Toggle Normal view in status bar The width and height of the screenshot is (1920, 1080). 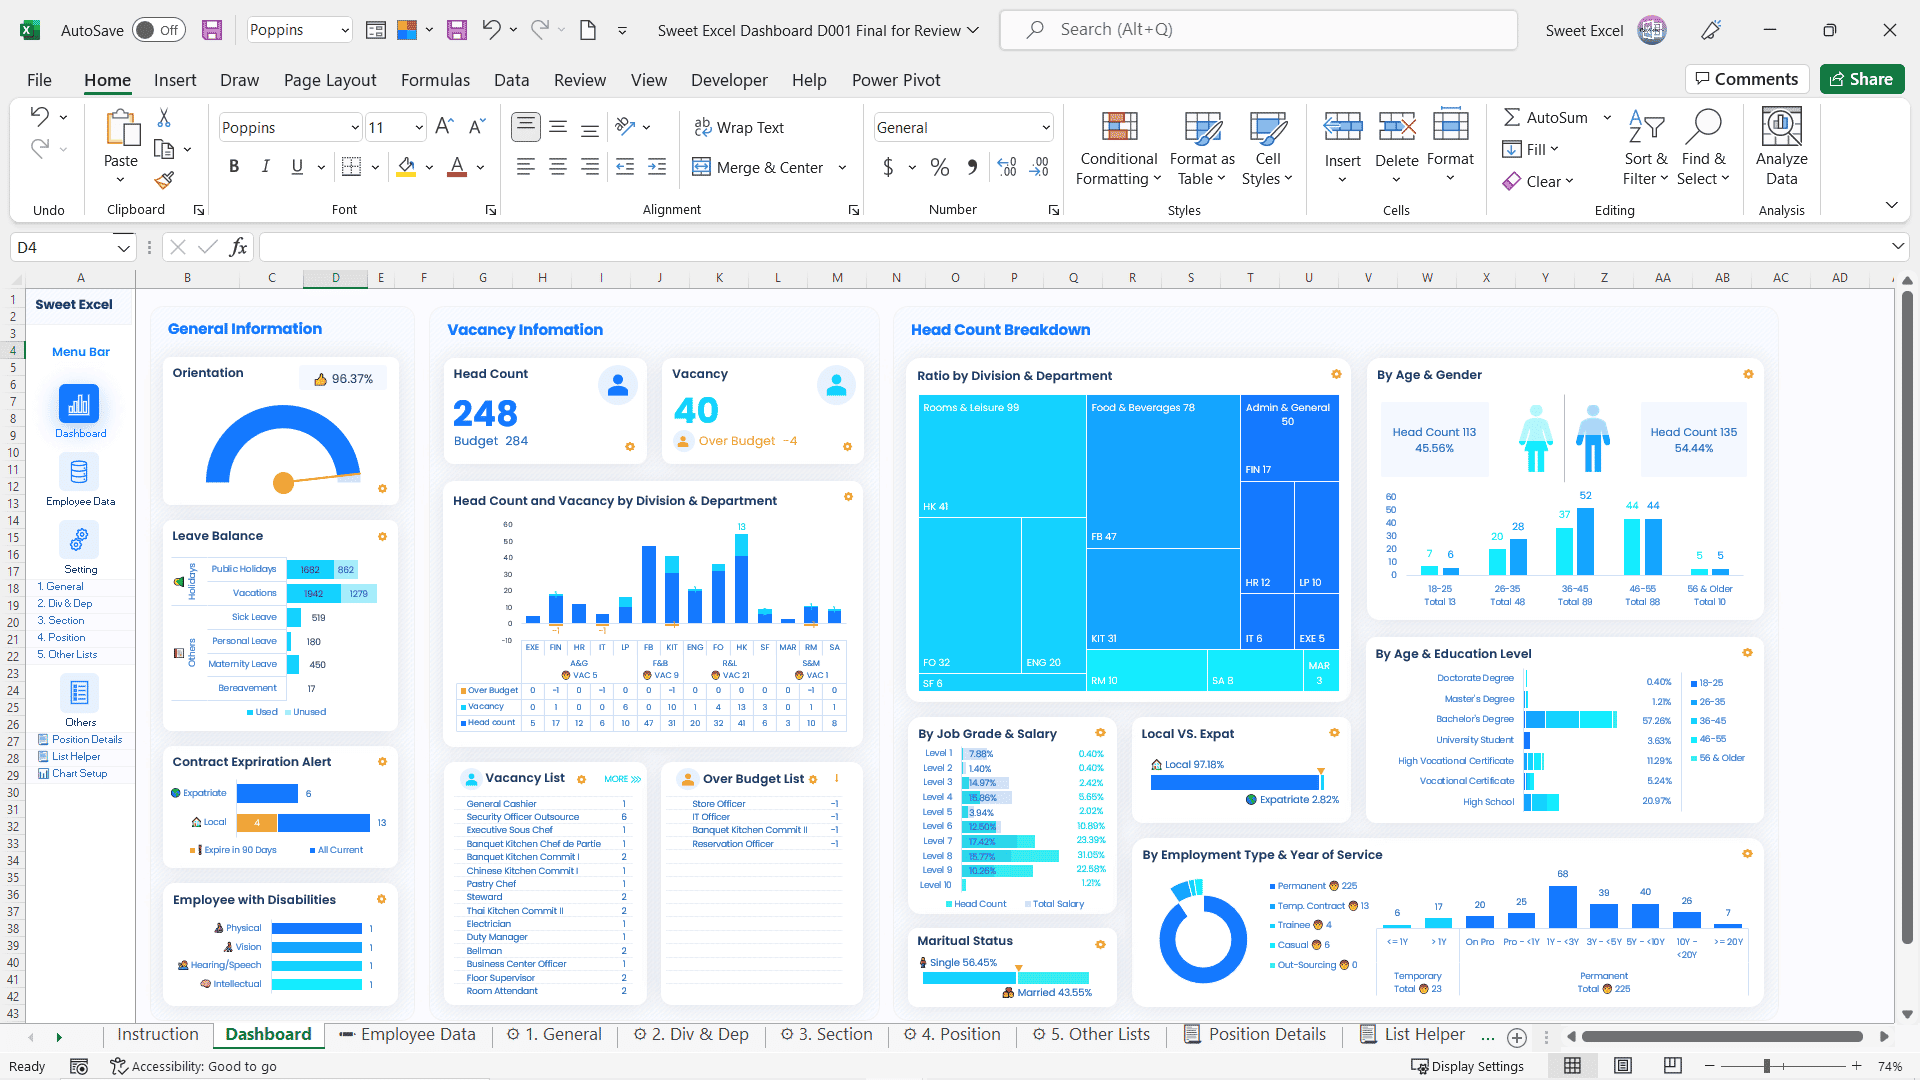pos(1573,1066)
